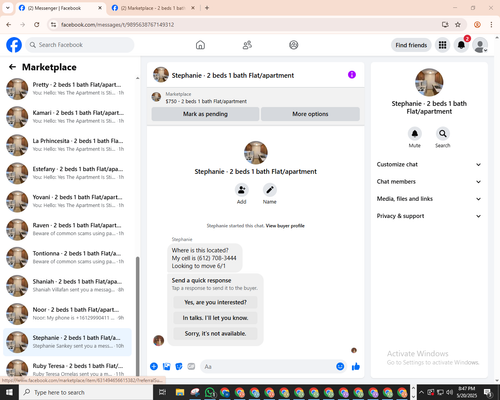Open Task View from the taskbar
The height and width of the screenshot is (400, 500).
click(x=162, y=392)
